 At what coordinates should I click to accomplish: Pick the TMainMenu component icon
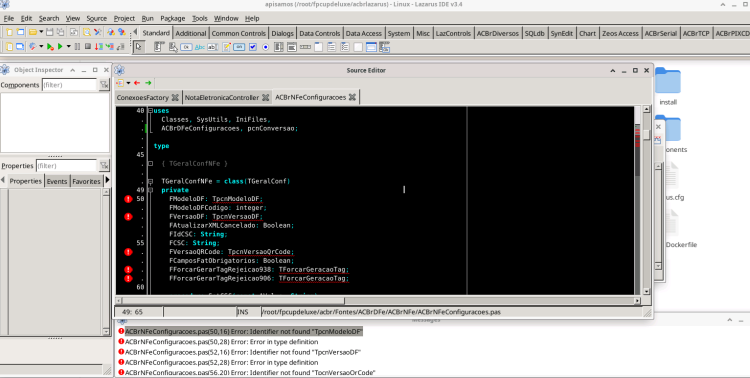point(159,47)
